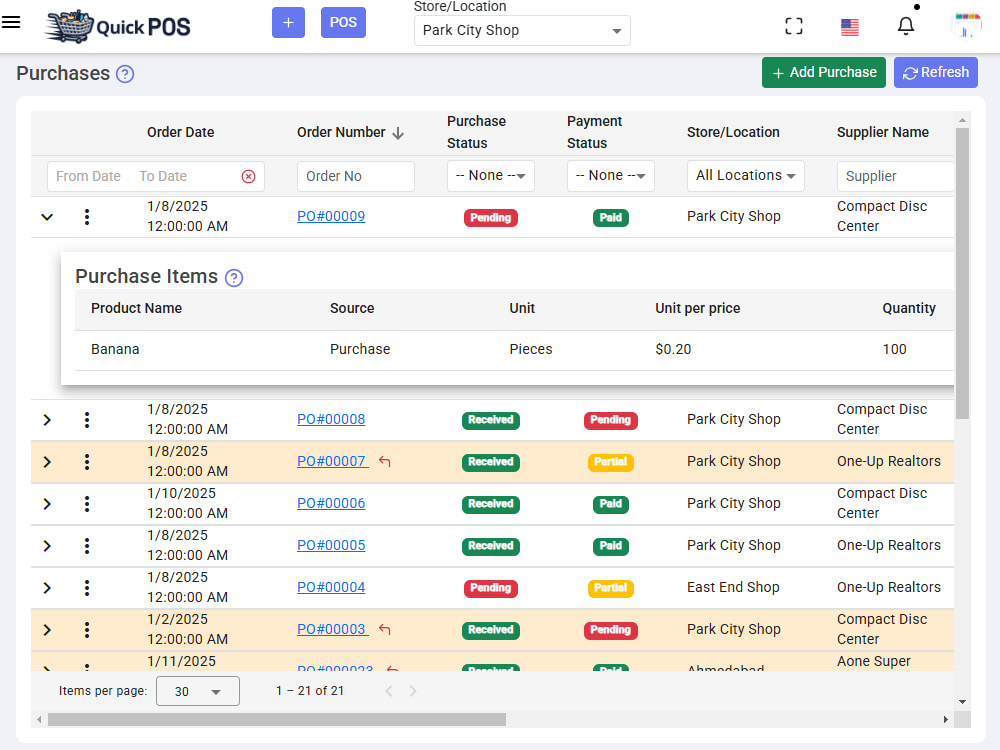Click the return arrow icon beside PO#00003
Image resolution: width=1000 pixels, height=750 pixels.
384,629
